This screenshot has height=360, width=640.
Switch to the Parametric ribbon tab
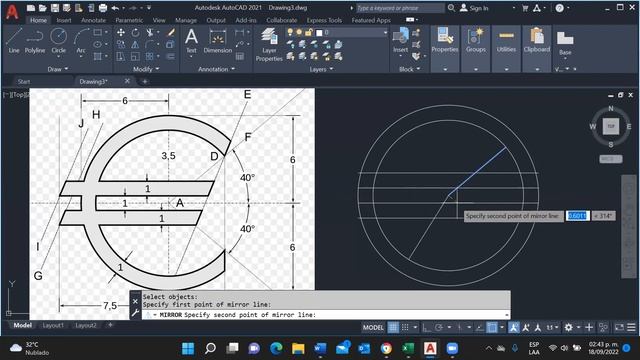pos(129,20)
